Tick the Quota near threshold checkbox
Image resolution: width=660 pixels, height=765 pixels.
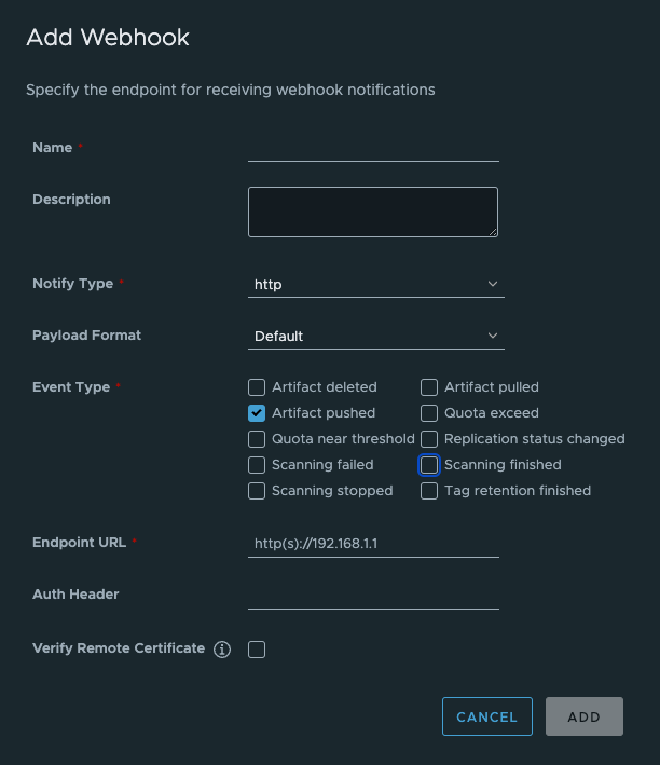tap(257, 440)
